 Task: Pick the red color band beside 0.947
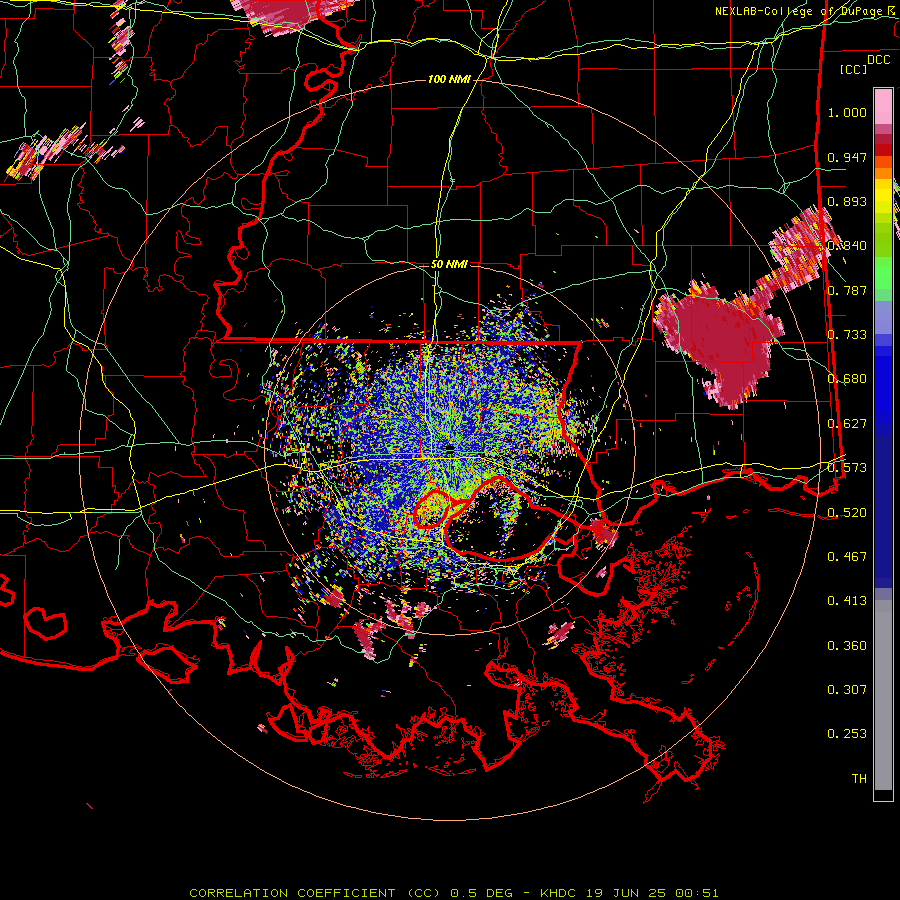[883, 150]
